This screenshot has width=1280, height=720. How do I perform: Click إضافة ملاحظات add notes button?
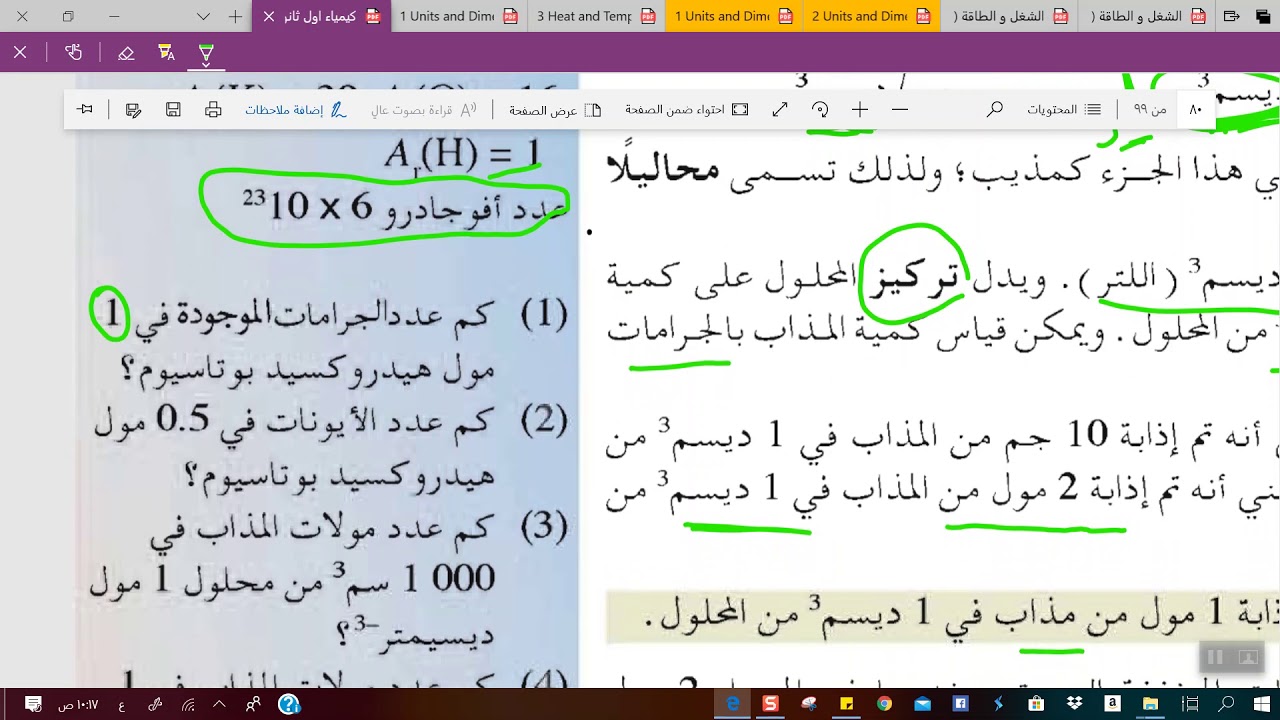(x=296, y=110)
